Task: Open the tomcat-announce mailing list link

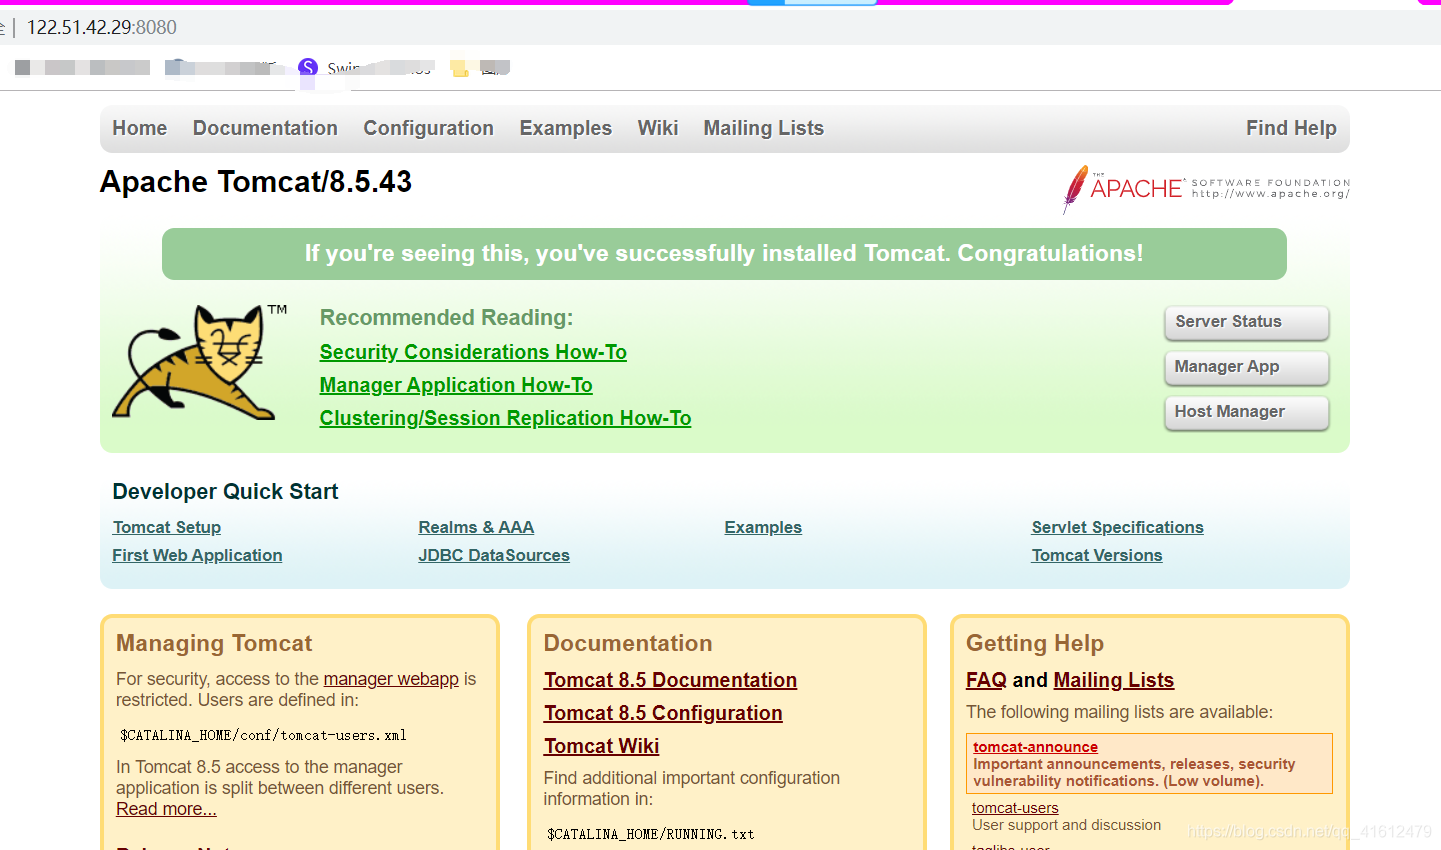Action: [1035, 747]
